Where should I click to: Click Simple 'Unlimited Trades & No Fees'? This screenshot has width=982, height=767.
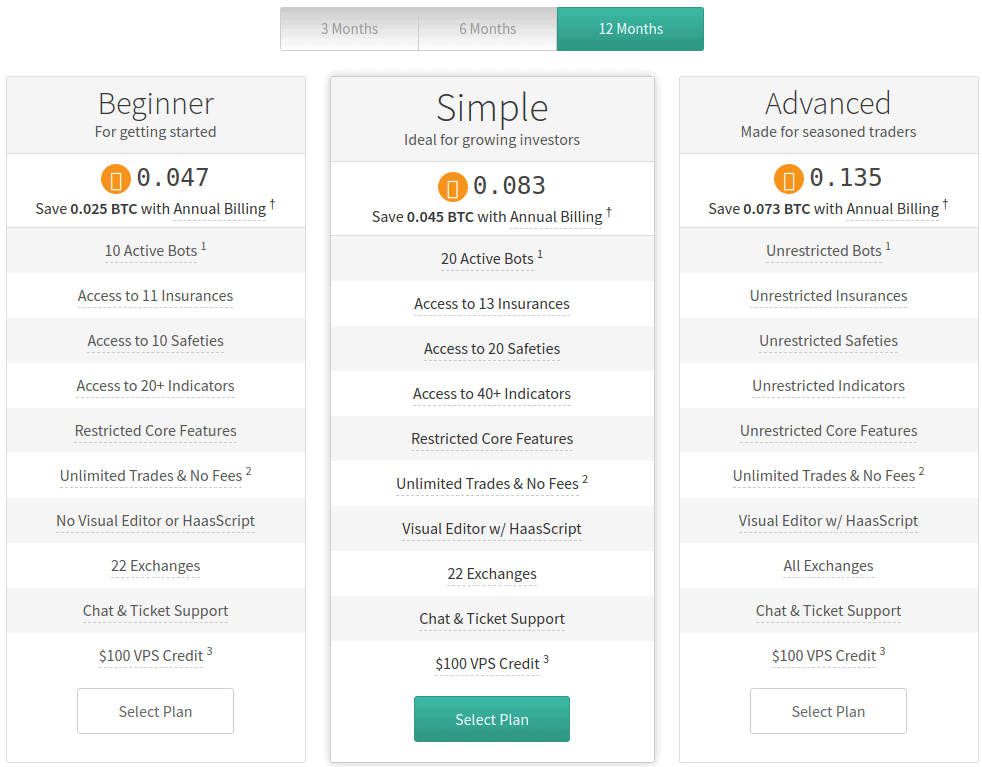tap(487, 485)
